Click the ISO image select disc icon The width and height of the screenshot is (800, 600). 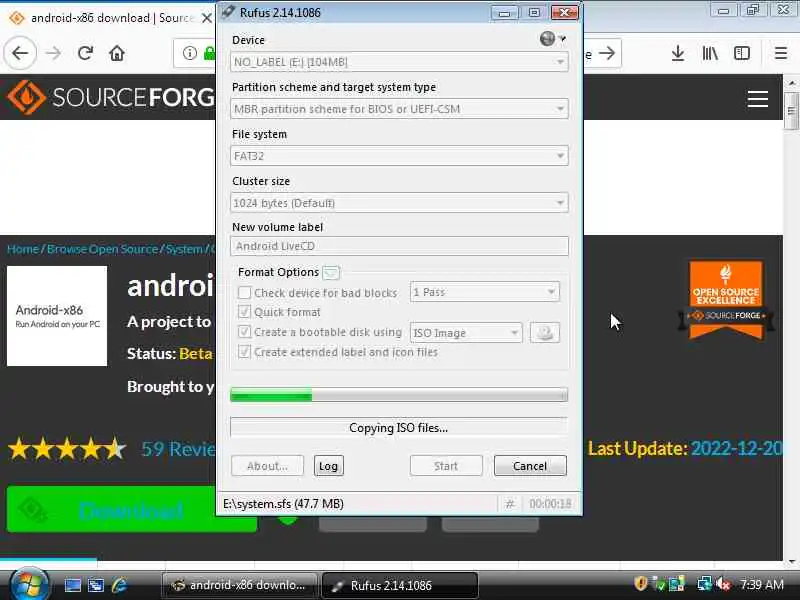(544, 333)
